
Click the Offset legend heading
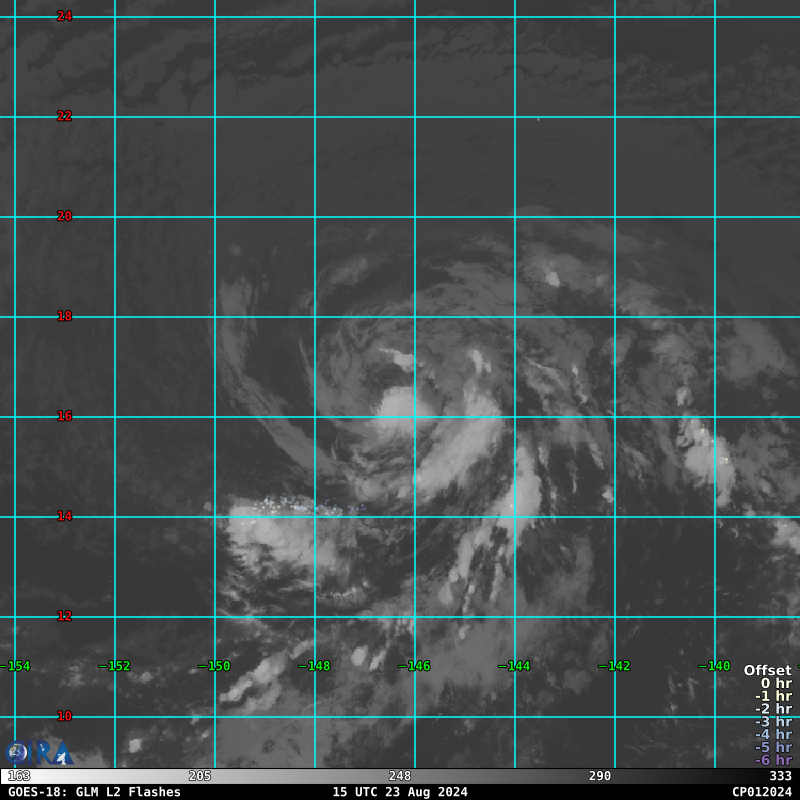click(x=767, y=671)
